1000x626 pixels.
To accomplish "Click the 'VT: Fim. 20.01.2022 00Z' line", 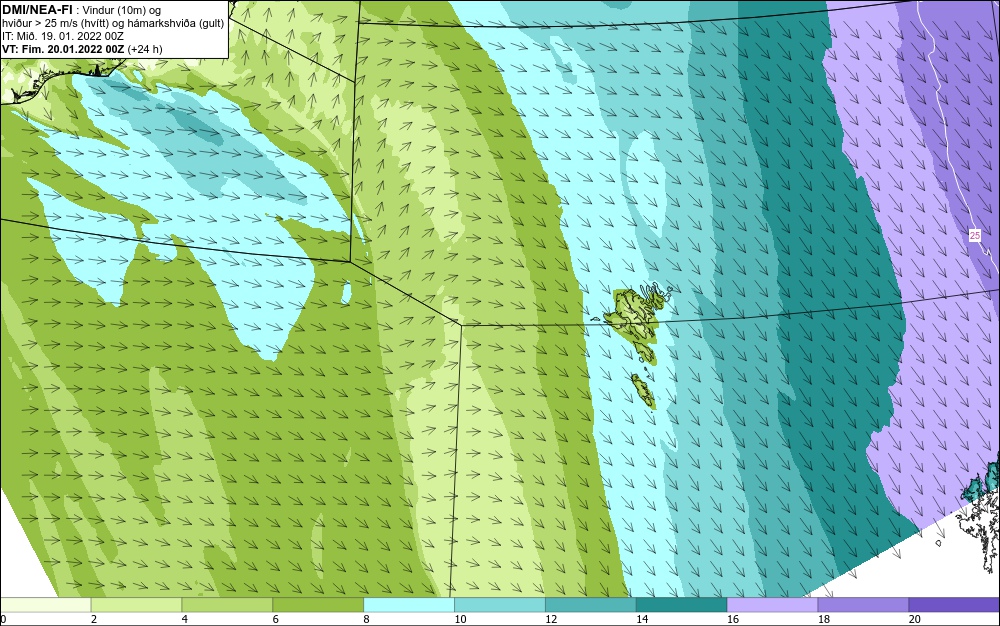I will tap(63, 49).
